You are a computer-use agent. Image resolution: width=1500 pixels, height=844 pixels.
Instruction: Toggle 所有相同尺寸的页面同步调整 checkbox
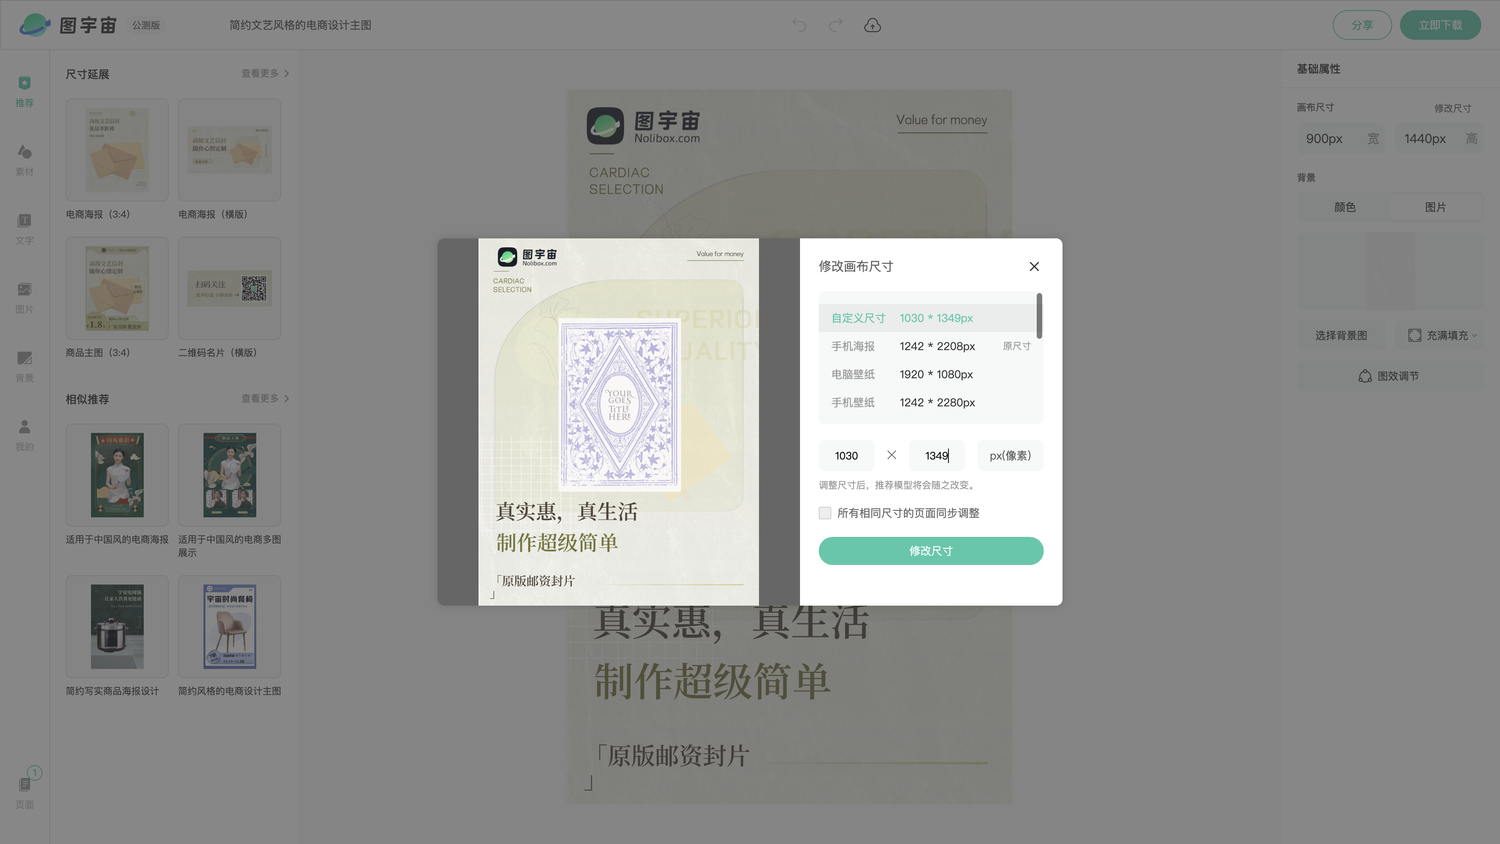[825, 513]
